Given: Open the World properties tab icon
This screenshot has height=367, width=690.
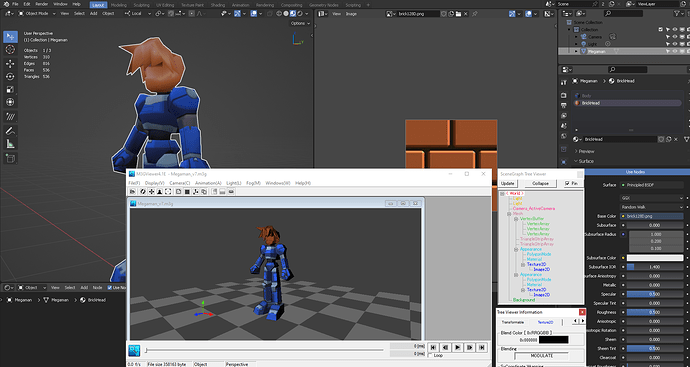Looking at the screenshot, I should [564, 136].
